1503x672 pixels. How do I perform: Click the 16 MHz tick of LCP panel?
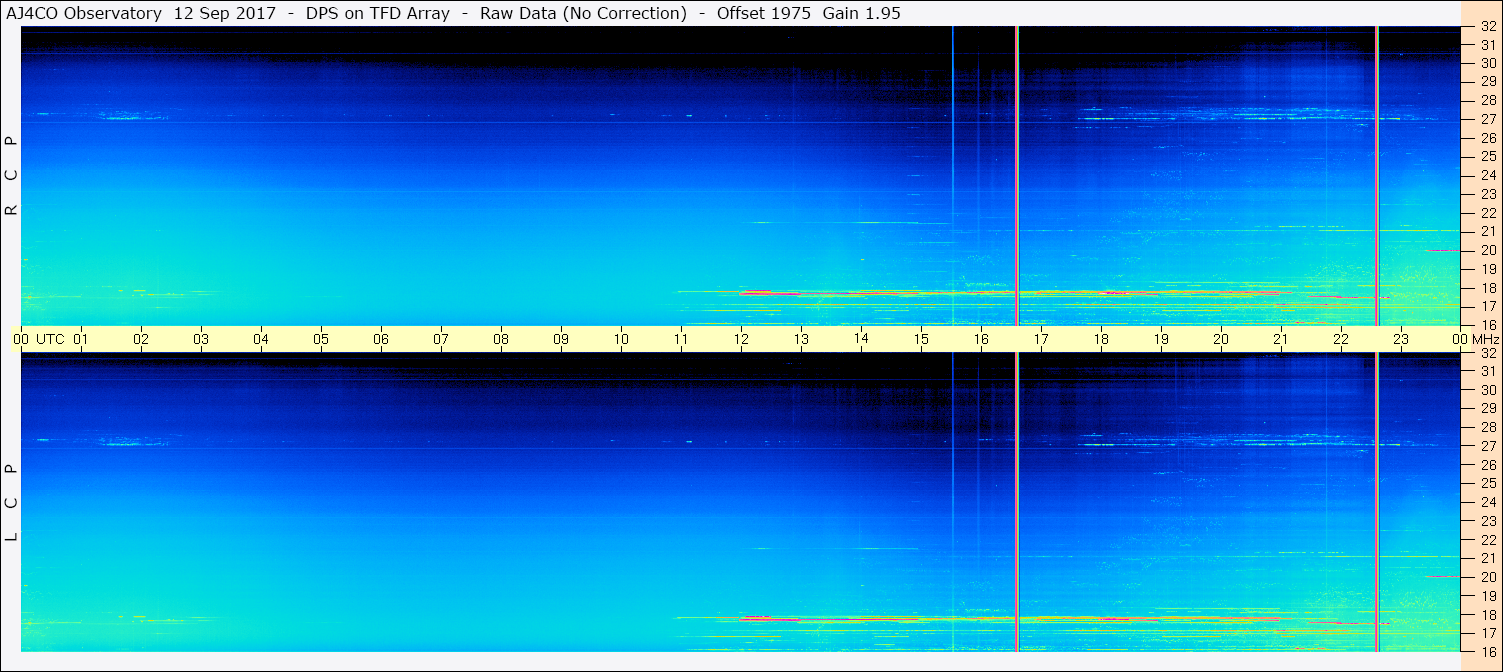click(x=1488, y=651)
